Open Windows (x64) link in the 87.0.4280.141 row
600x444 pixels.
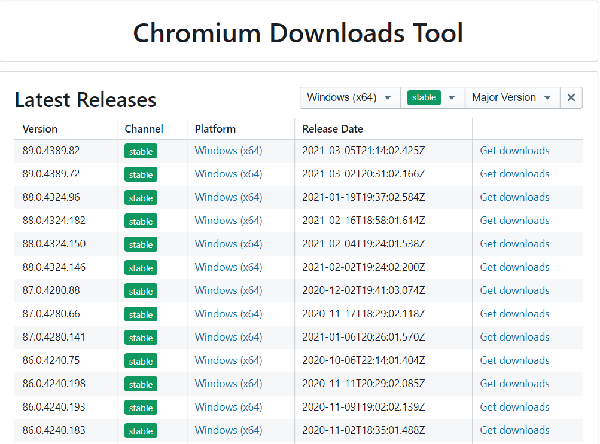(228, 337)
